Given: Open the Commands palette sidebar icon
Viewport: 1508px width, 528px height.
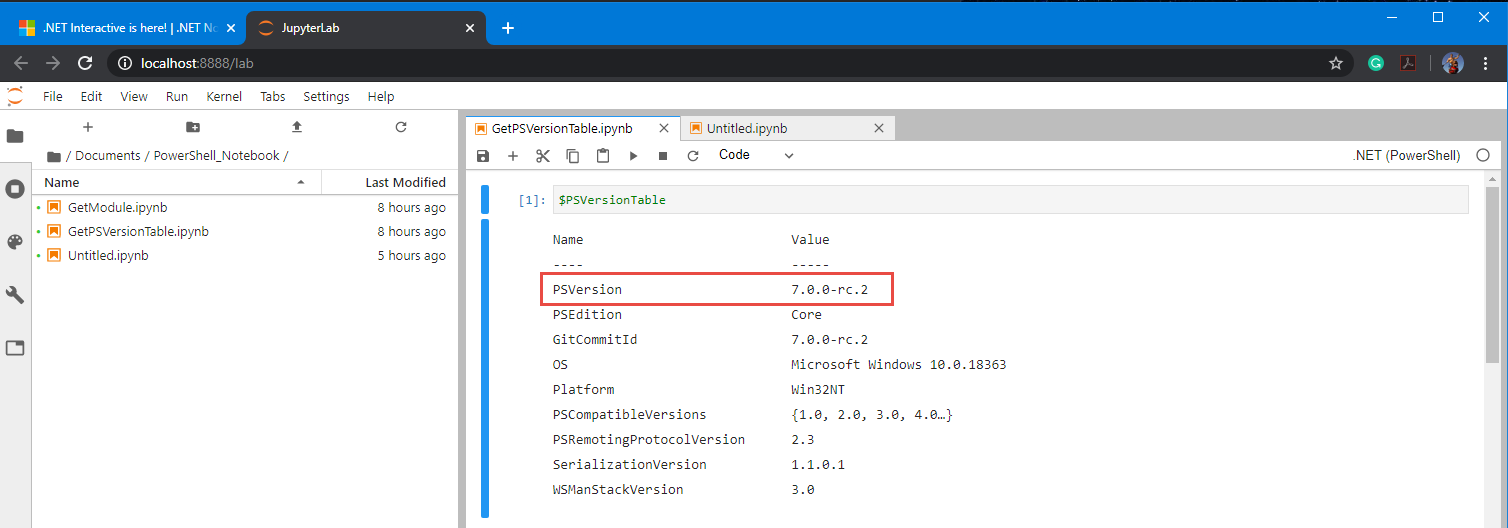Looking at the screenshot, I should (15, 242).
